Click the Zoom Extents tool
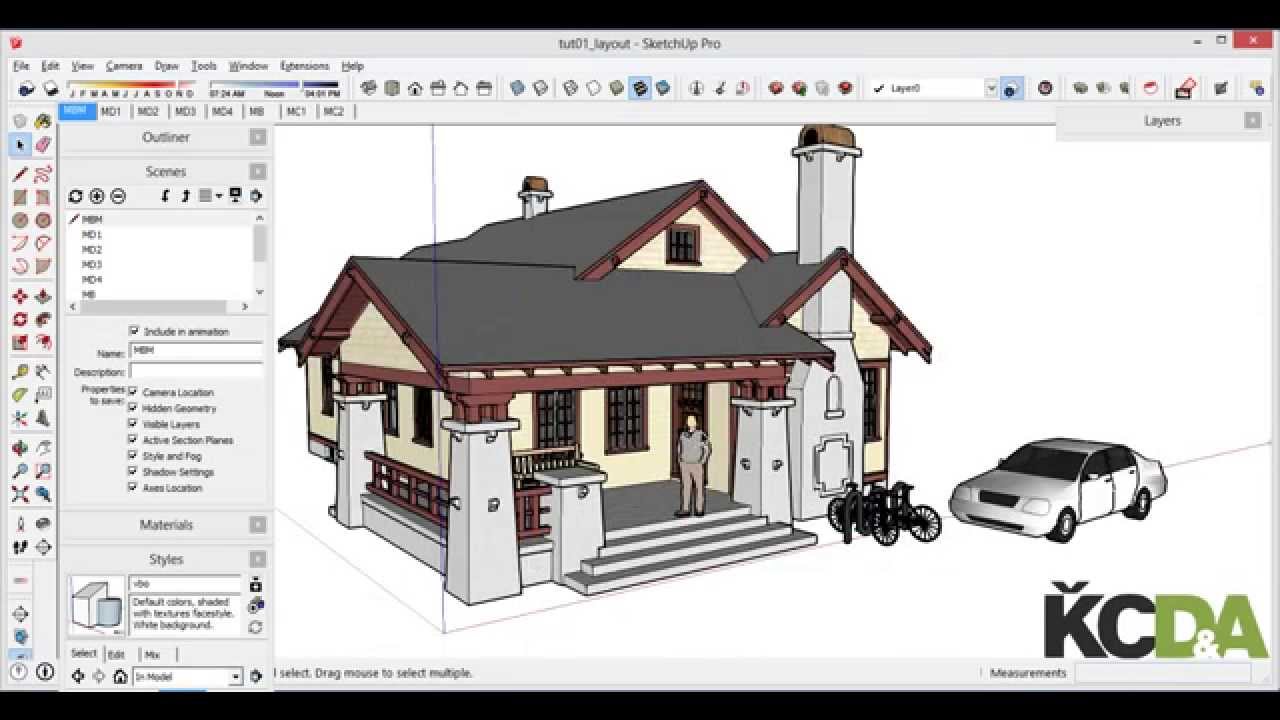The height and width of the screenshot is (720, 1280). (x=20, y=494)
